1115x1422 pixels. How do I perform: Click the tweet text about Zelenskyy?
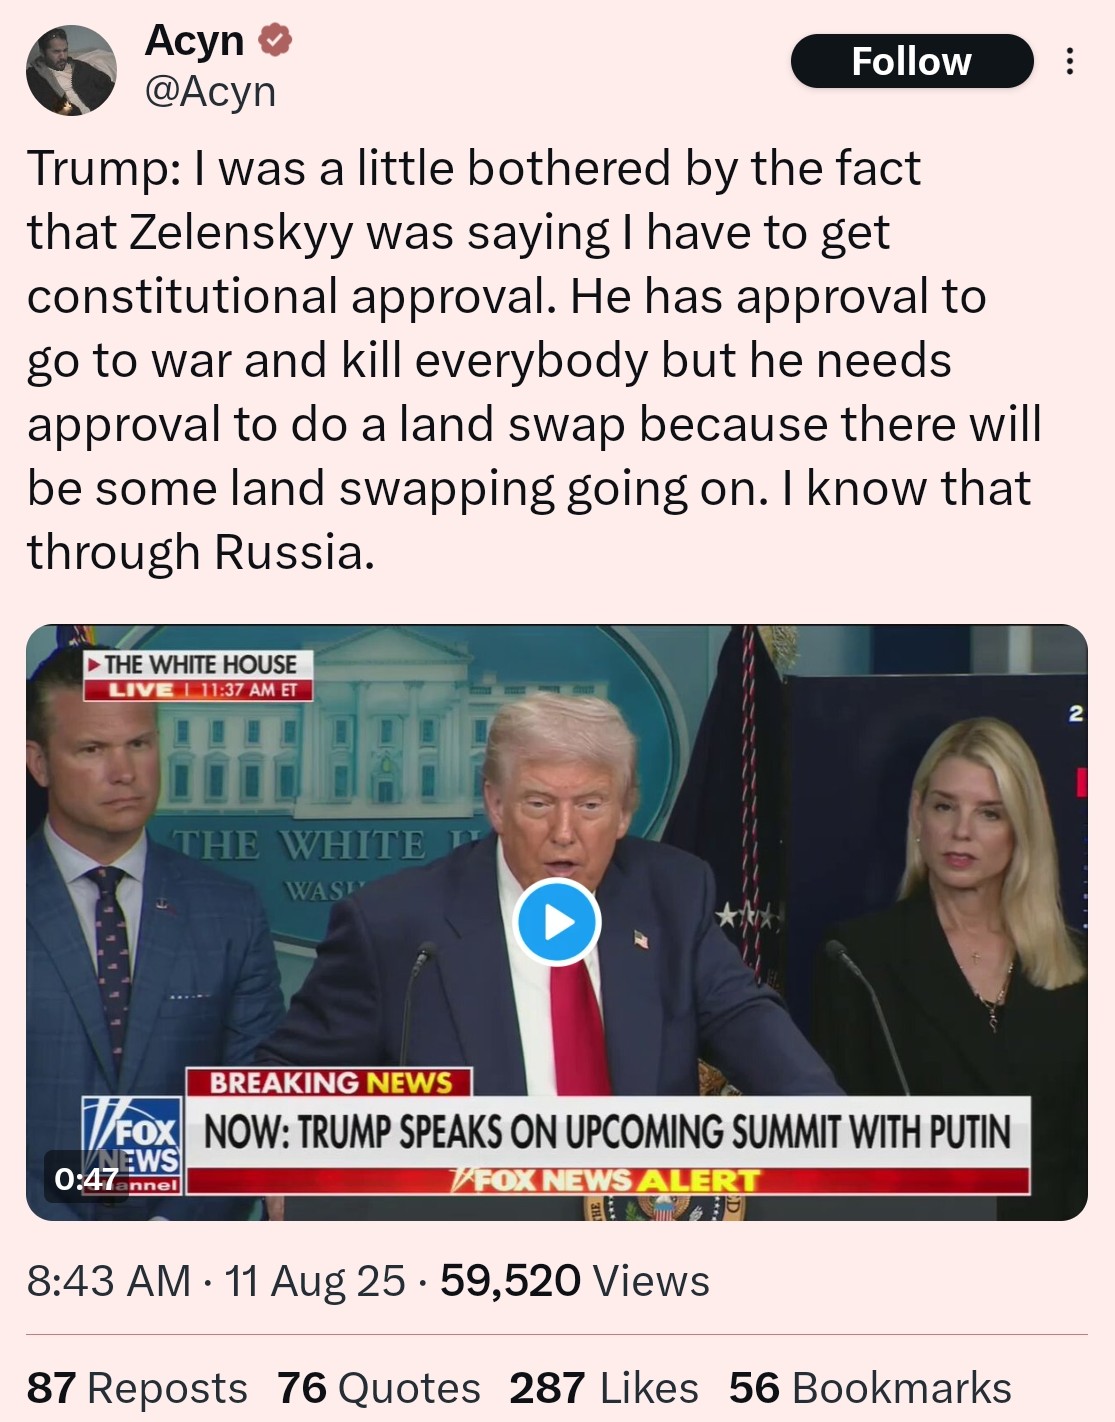coord(534,361)
